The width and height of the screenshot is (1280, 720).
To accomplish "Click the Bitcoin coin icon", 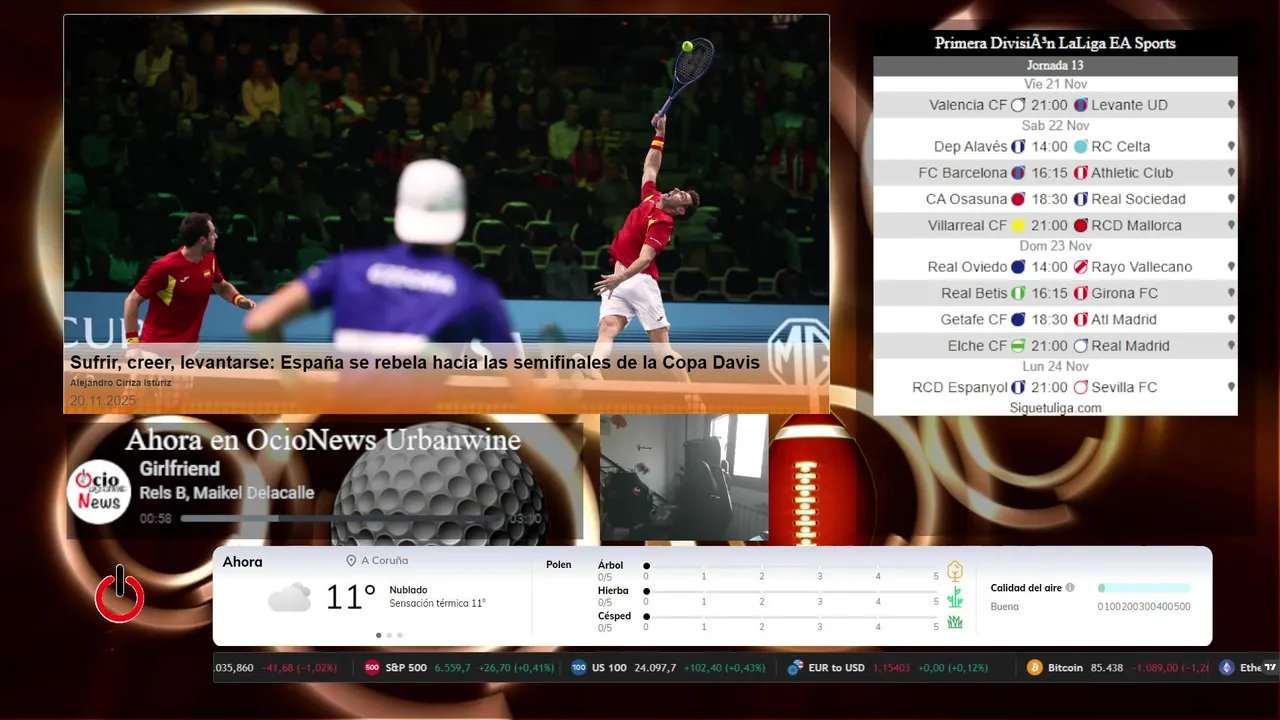I will [x=1035, y=668].
